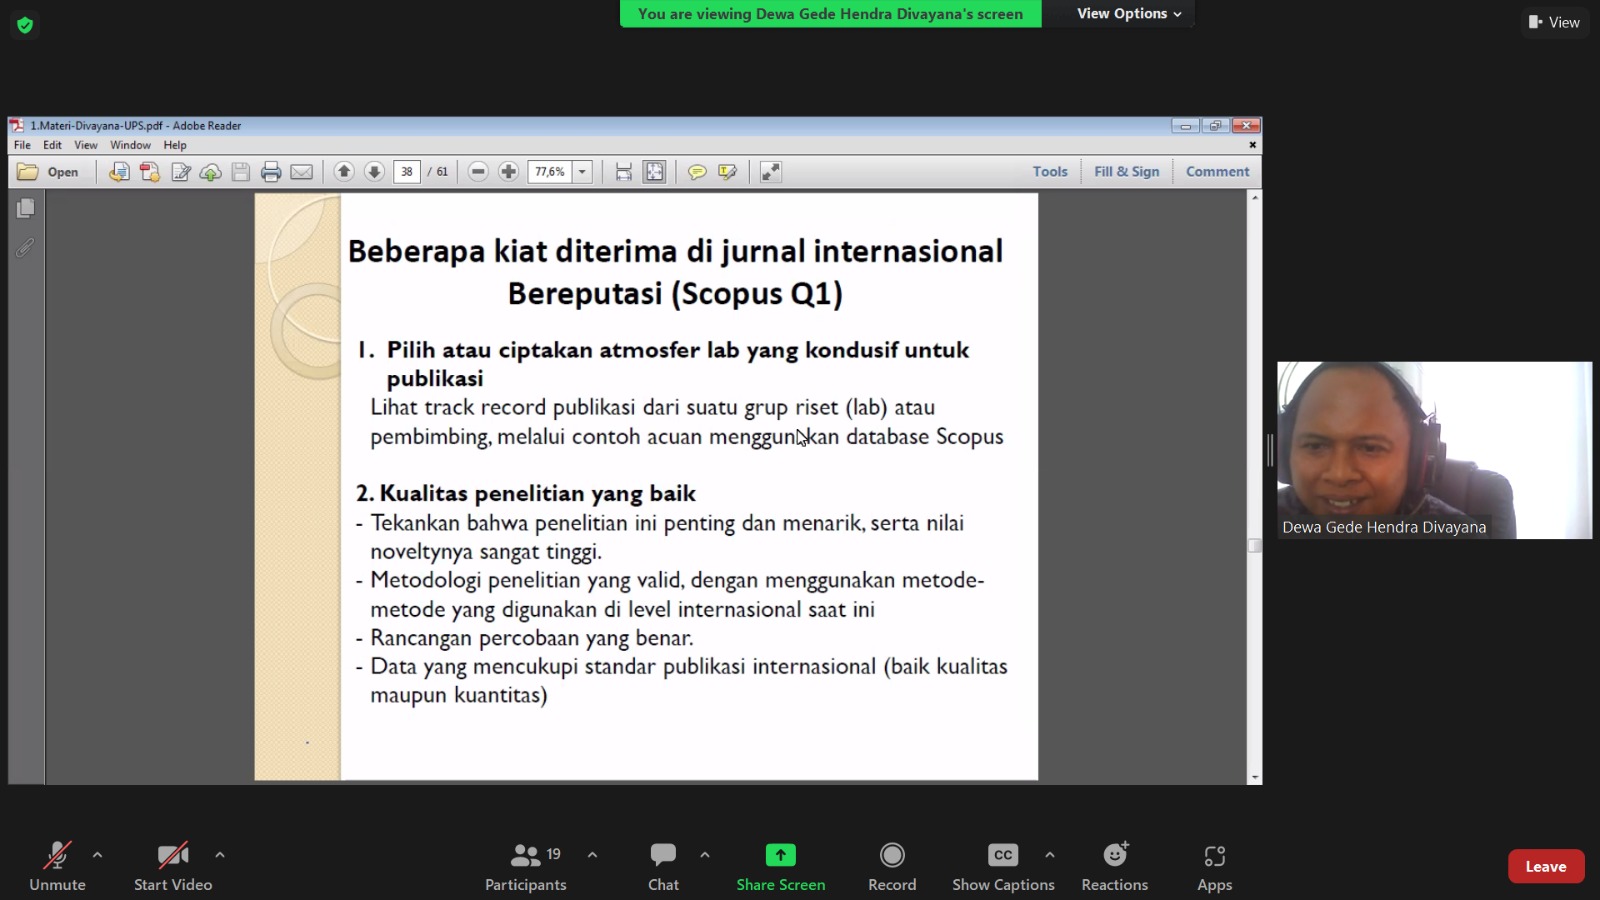Click the convert file to PDF icon

click(119, 172)
